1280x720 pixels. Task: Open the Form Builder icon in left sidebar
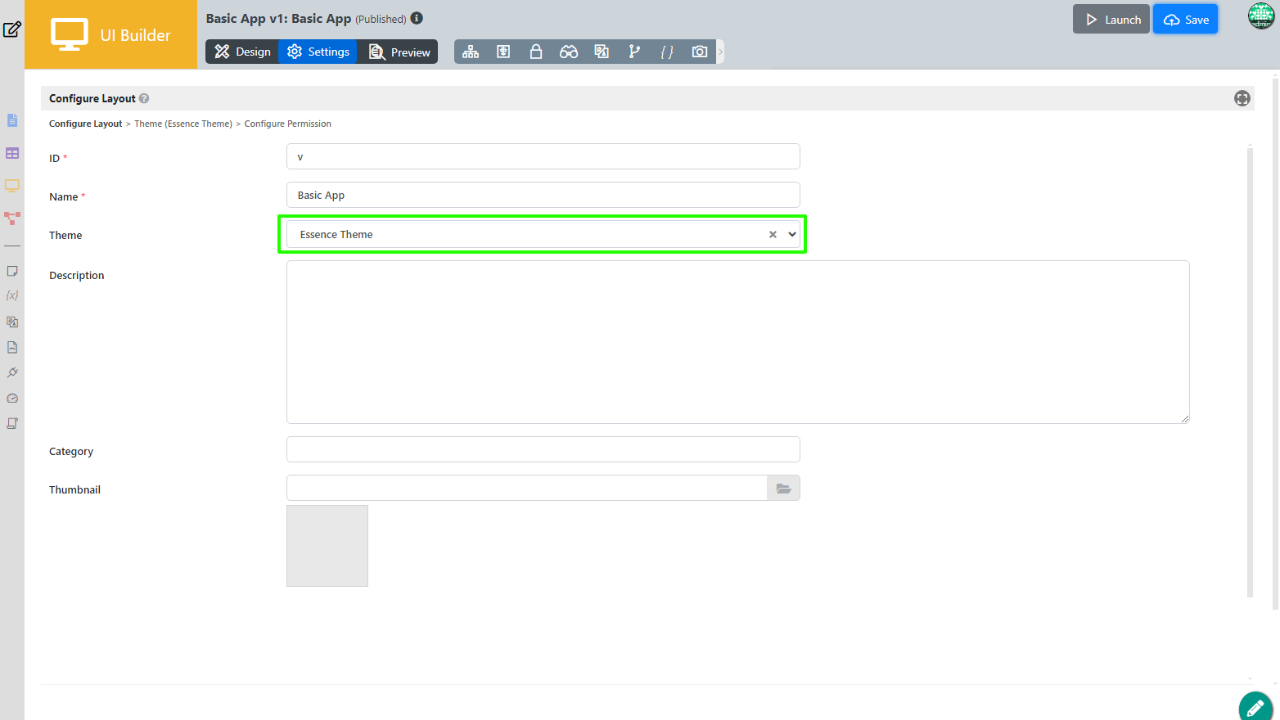(x=13, y=121)
